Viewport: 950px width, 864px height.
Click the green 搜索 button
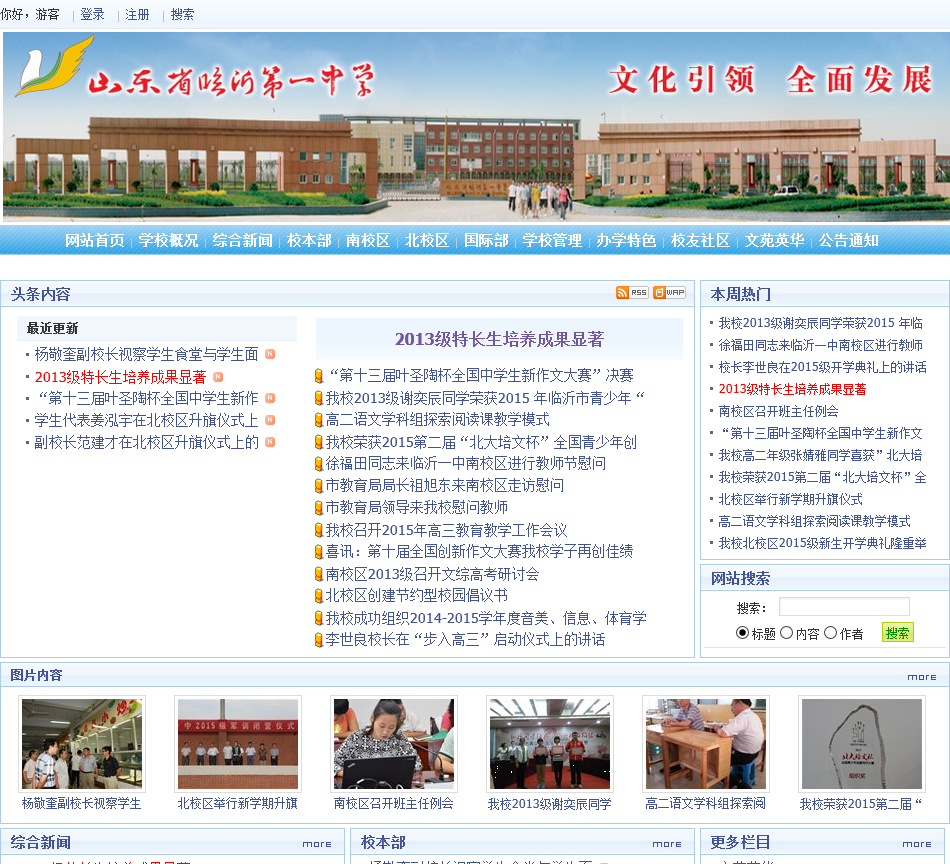(897, 633)
